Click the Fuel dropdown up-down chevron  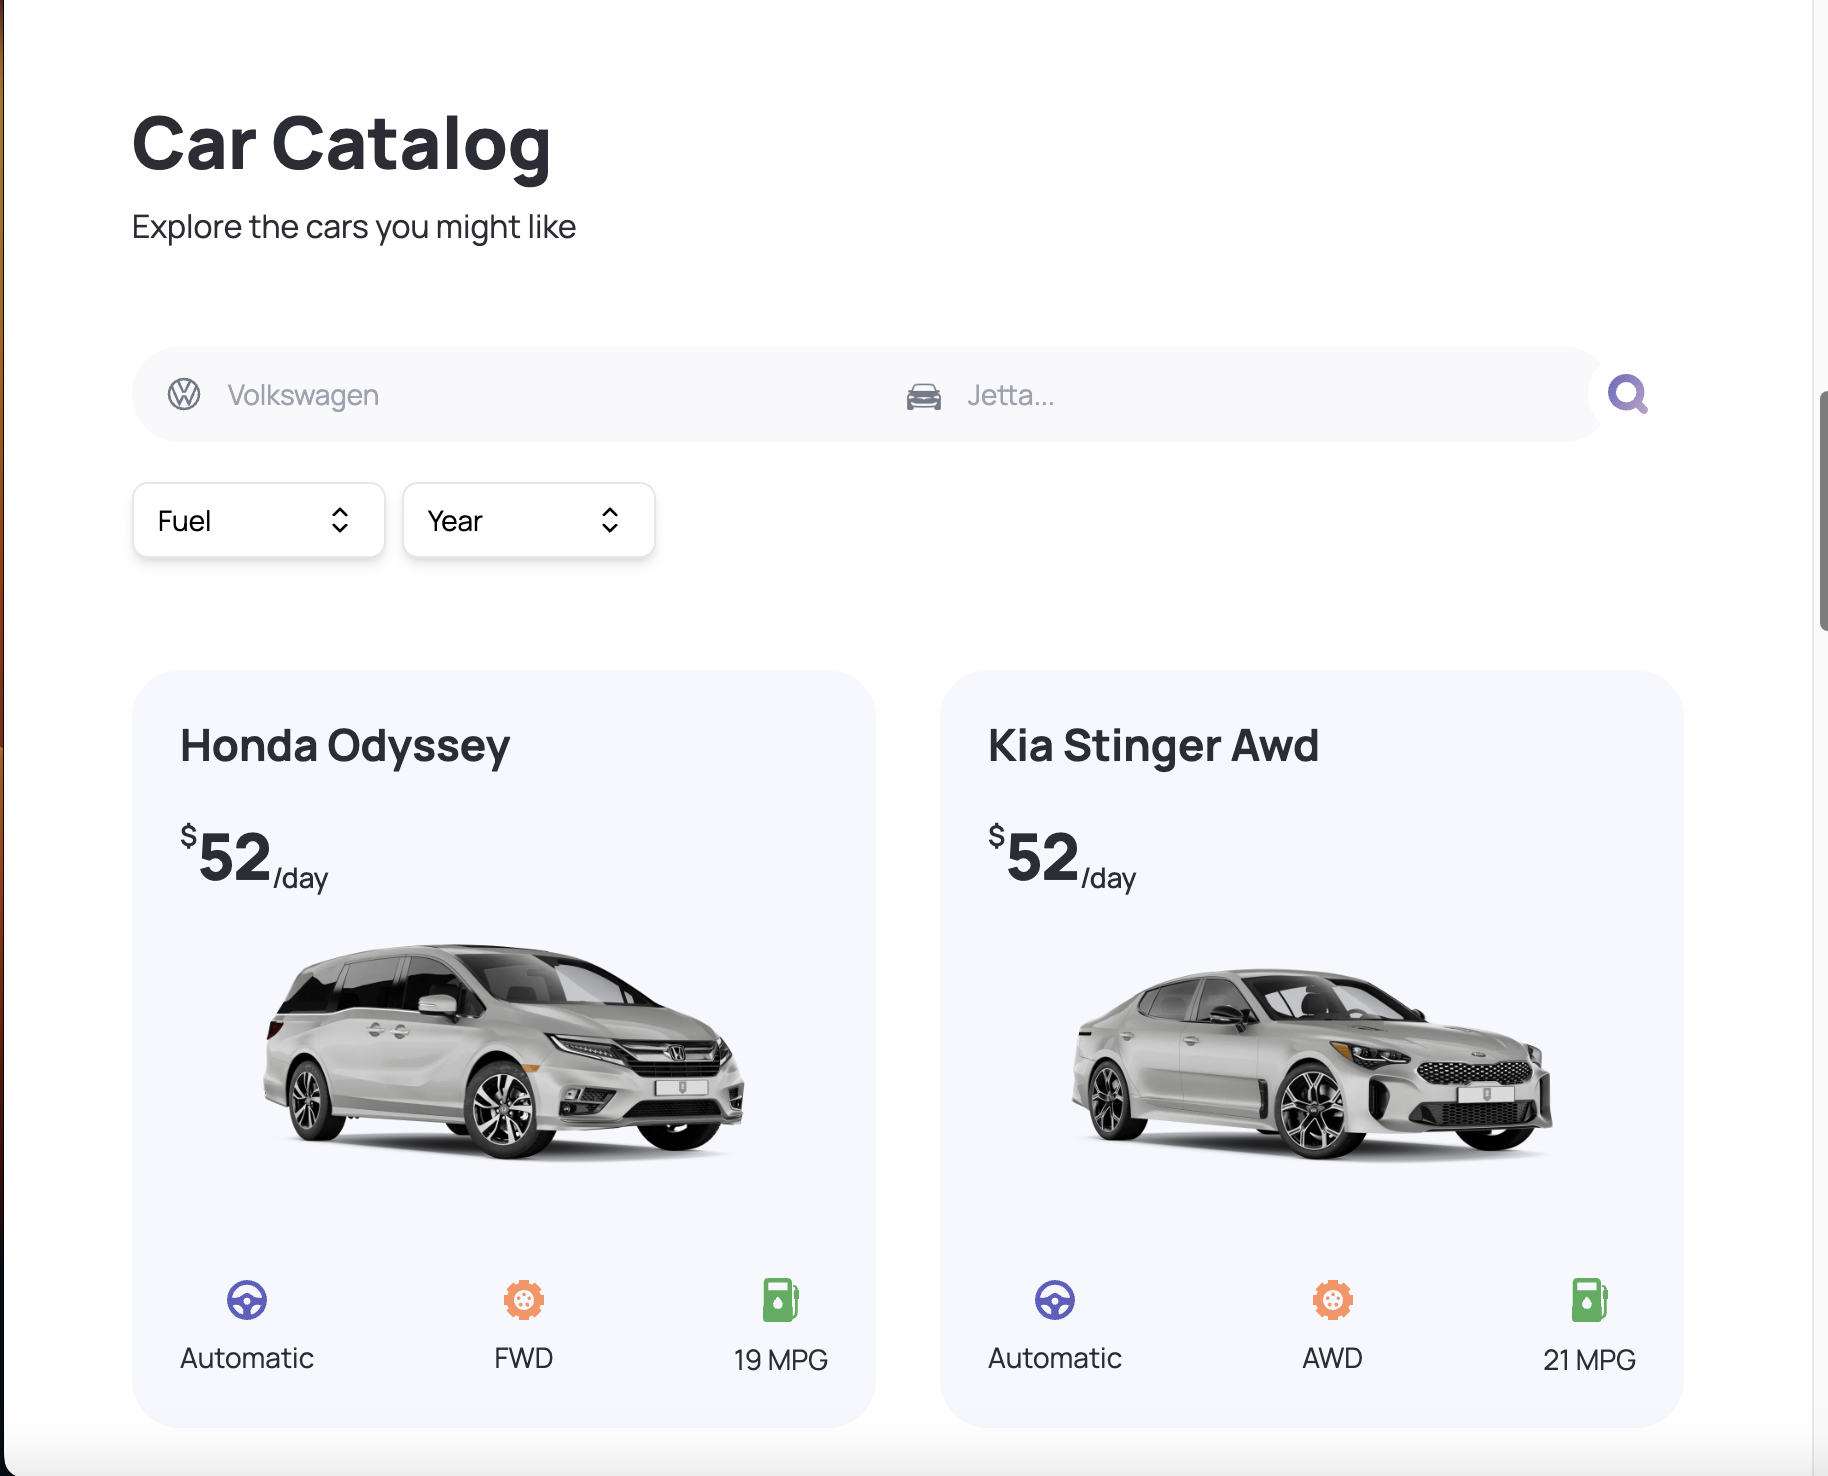tap(340, 520)
